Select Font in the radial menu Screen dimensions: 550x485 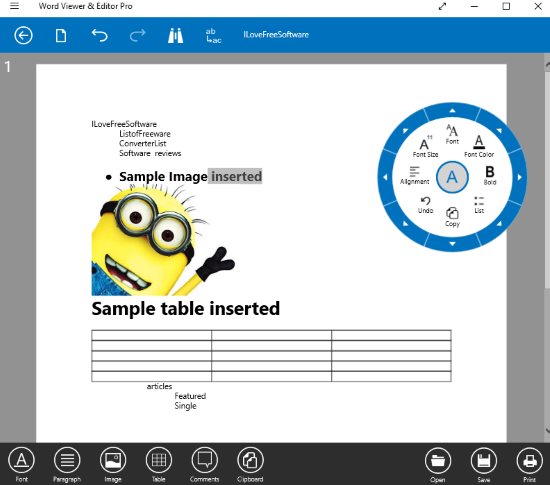tap(452, 134)
